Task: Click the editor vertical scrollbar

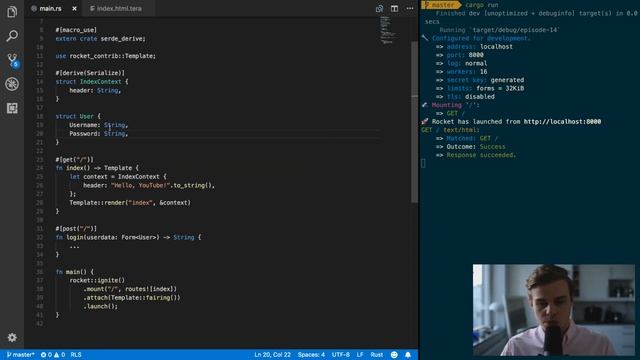Action: pos(414,122)
